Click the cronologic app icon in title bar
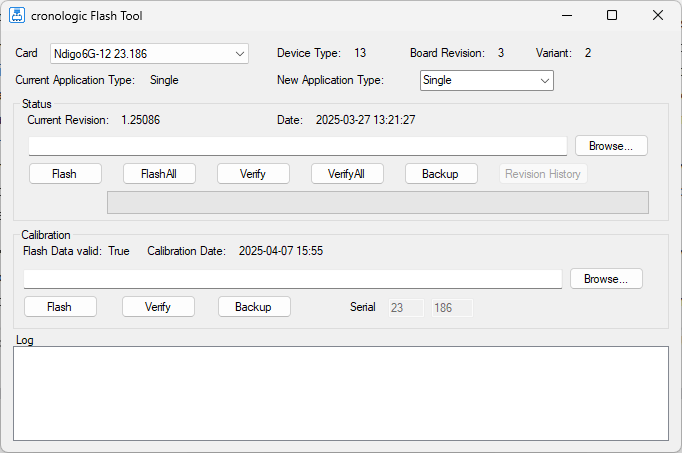This screenshot has height=453, width=682. coord(17,16)
